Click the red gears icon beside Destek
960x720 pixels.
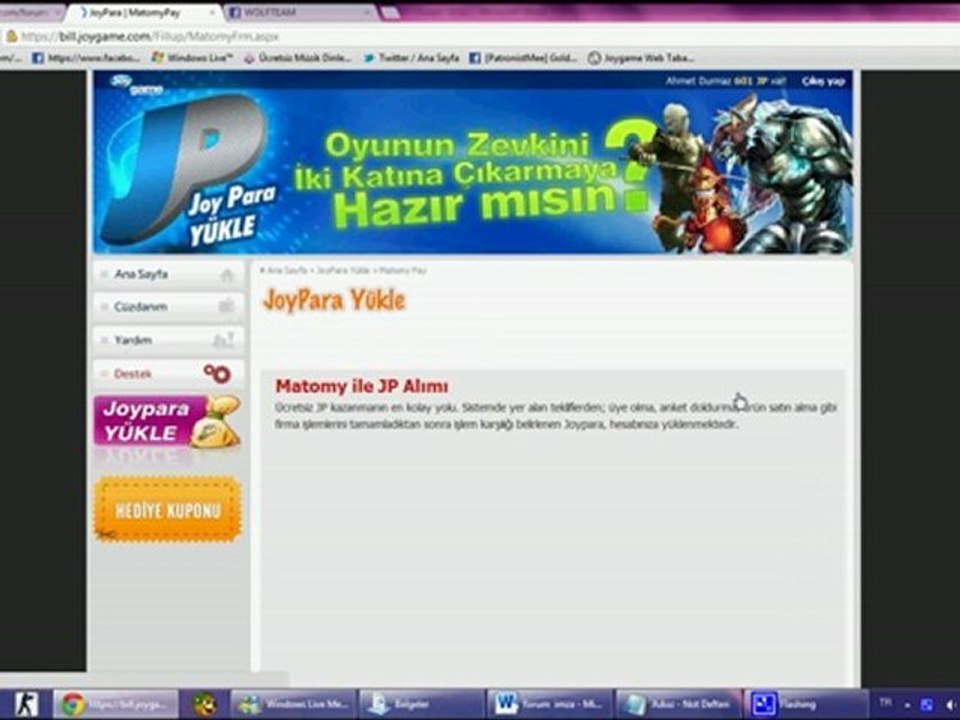coord(217,373)
